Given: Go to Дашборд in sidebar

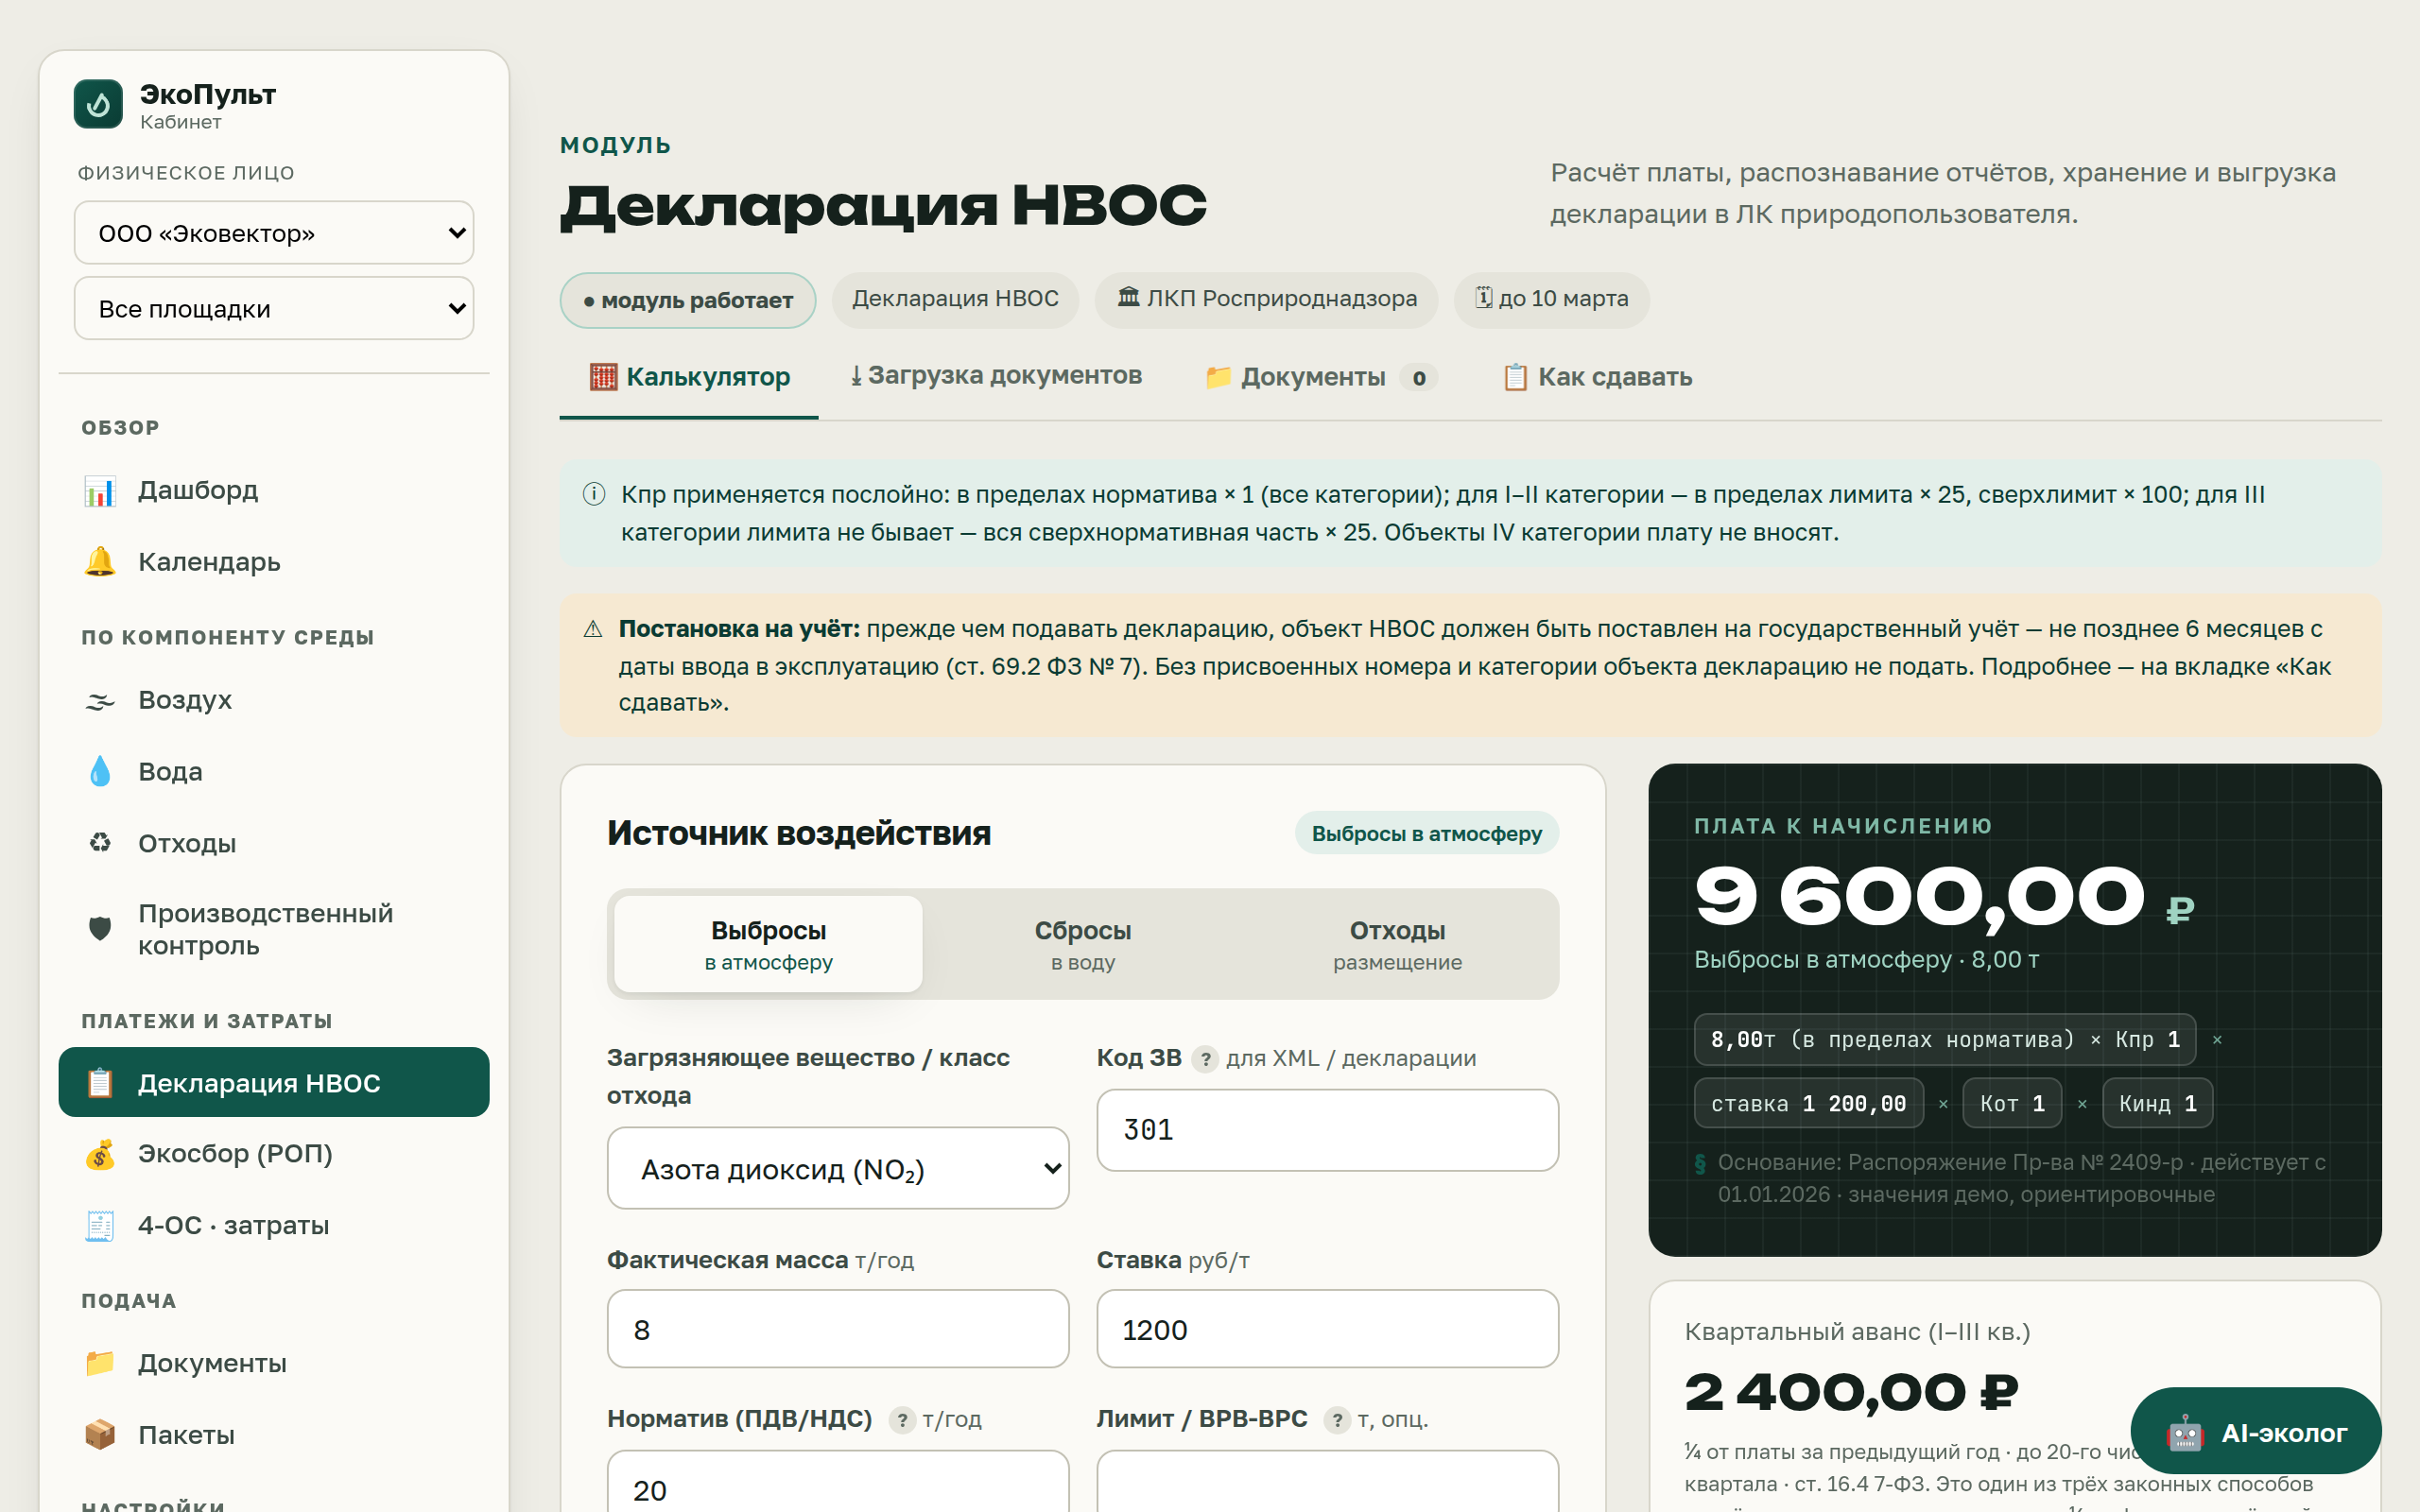Looking at the screenshot, I should 274,491.
